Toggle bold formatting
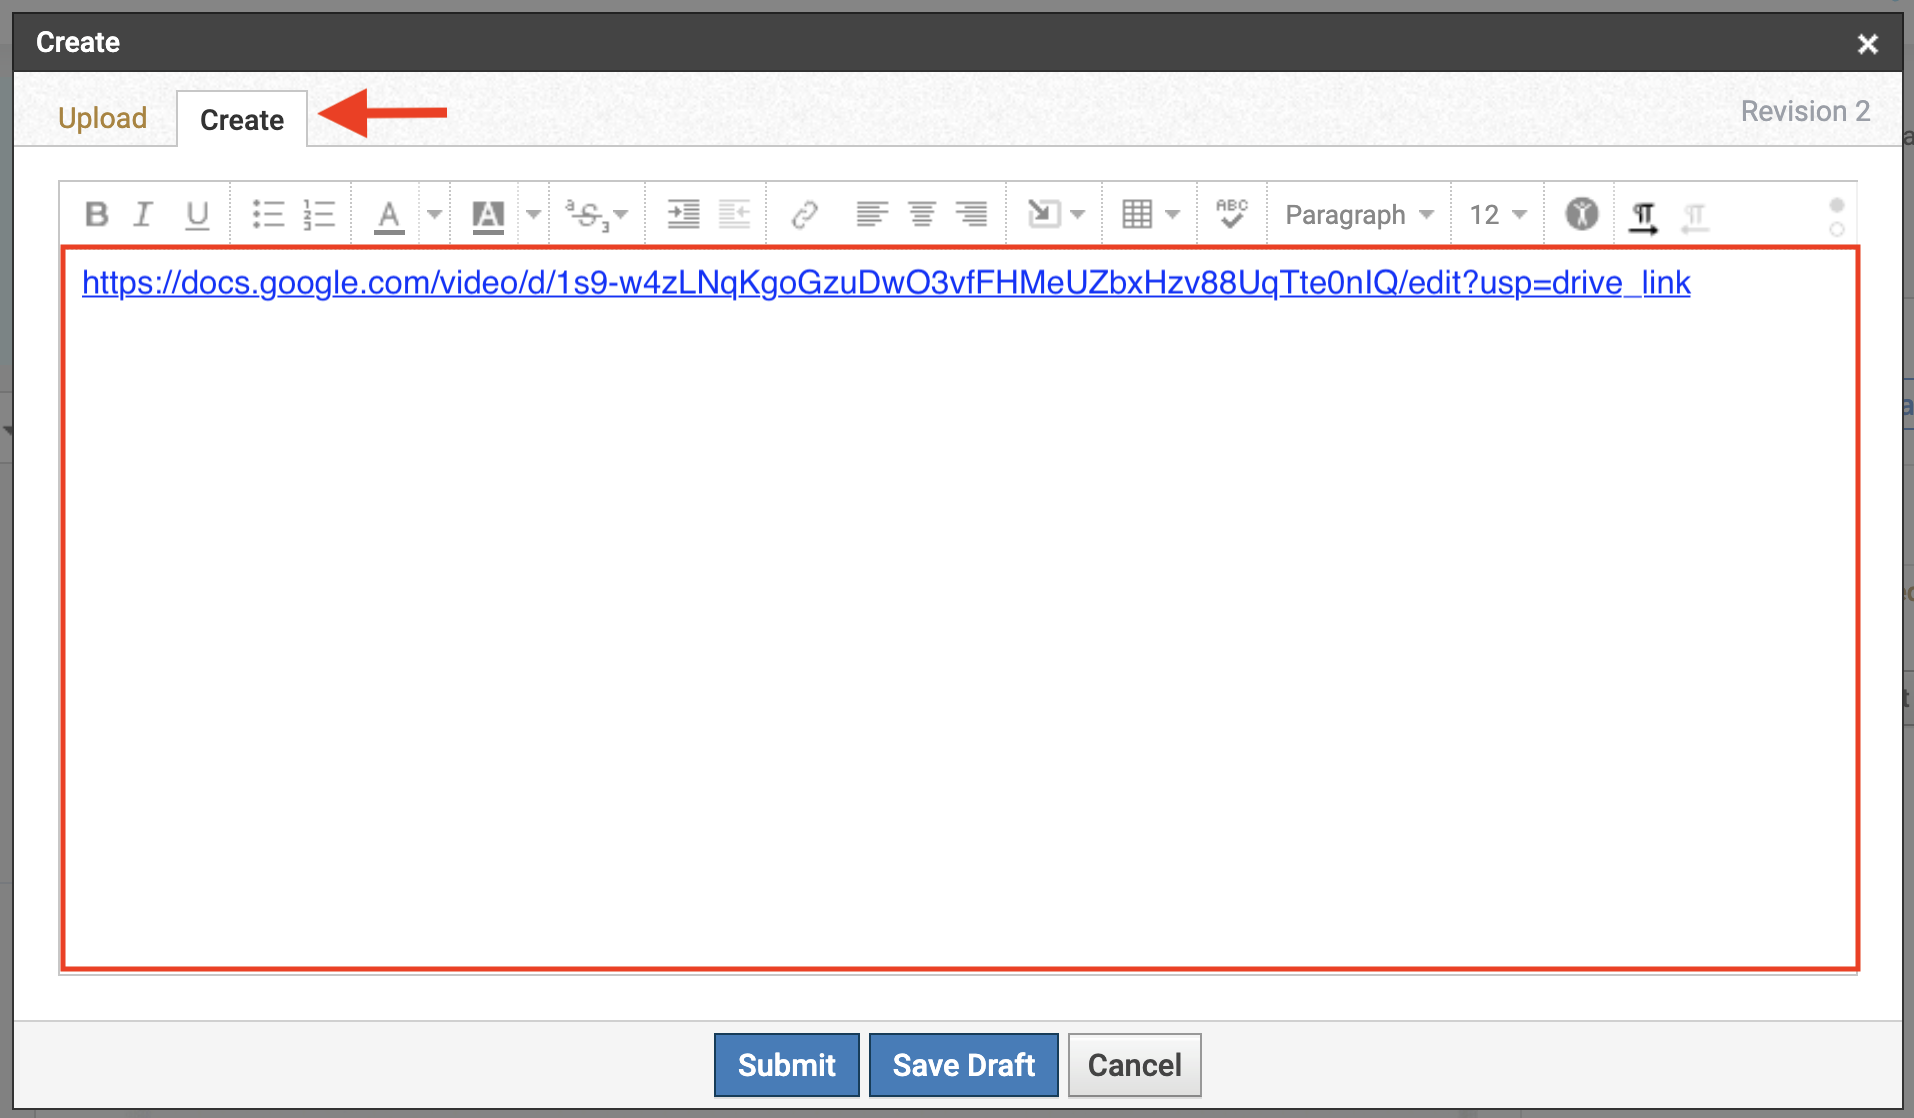 [97, 214]
